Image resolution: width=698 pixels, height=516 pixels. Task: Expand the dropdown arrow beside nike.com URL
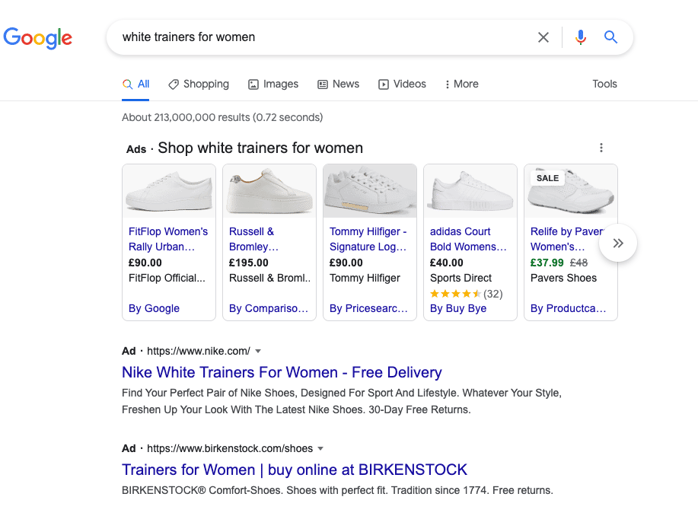pyautogui.click(x=258, y=351)
